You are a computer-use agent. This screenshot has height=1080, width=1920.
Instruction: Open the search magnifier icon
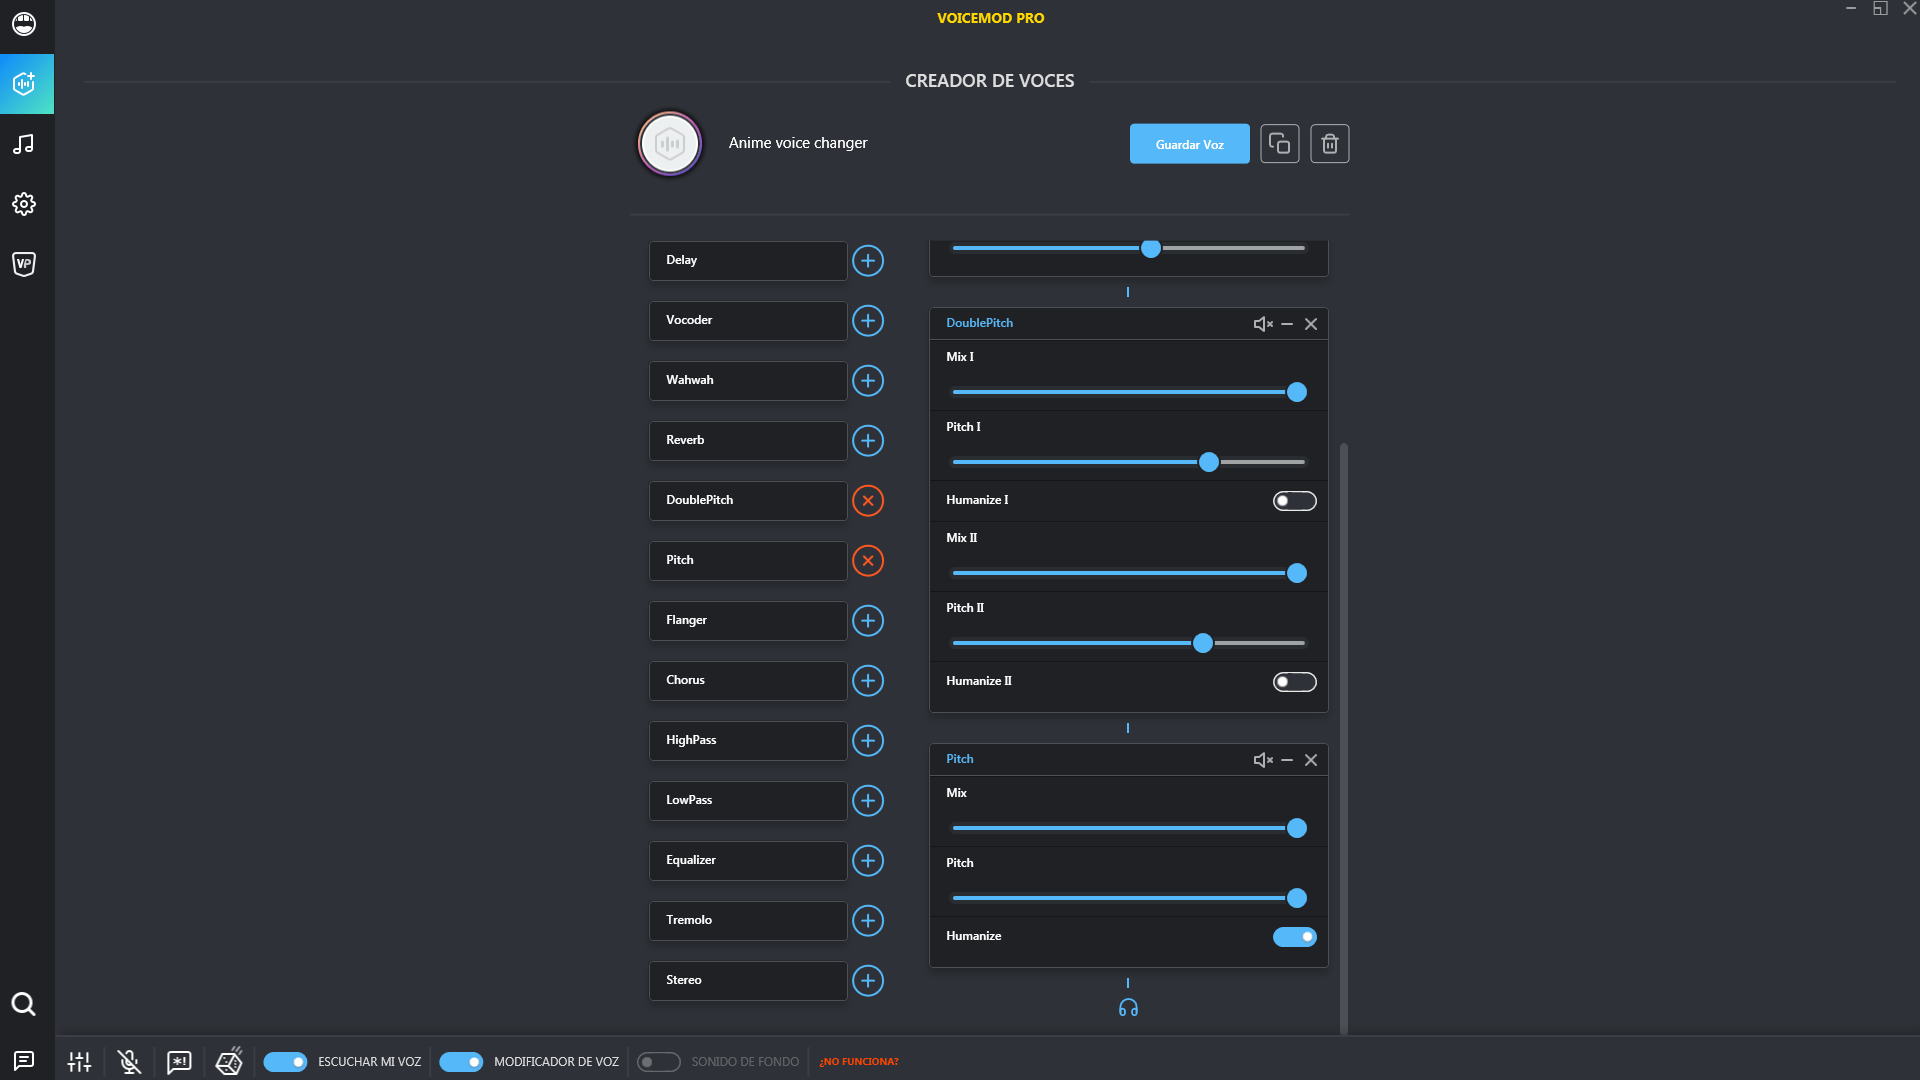[24, 1004]
